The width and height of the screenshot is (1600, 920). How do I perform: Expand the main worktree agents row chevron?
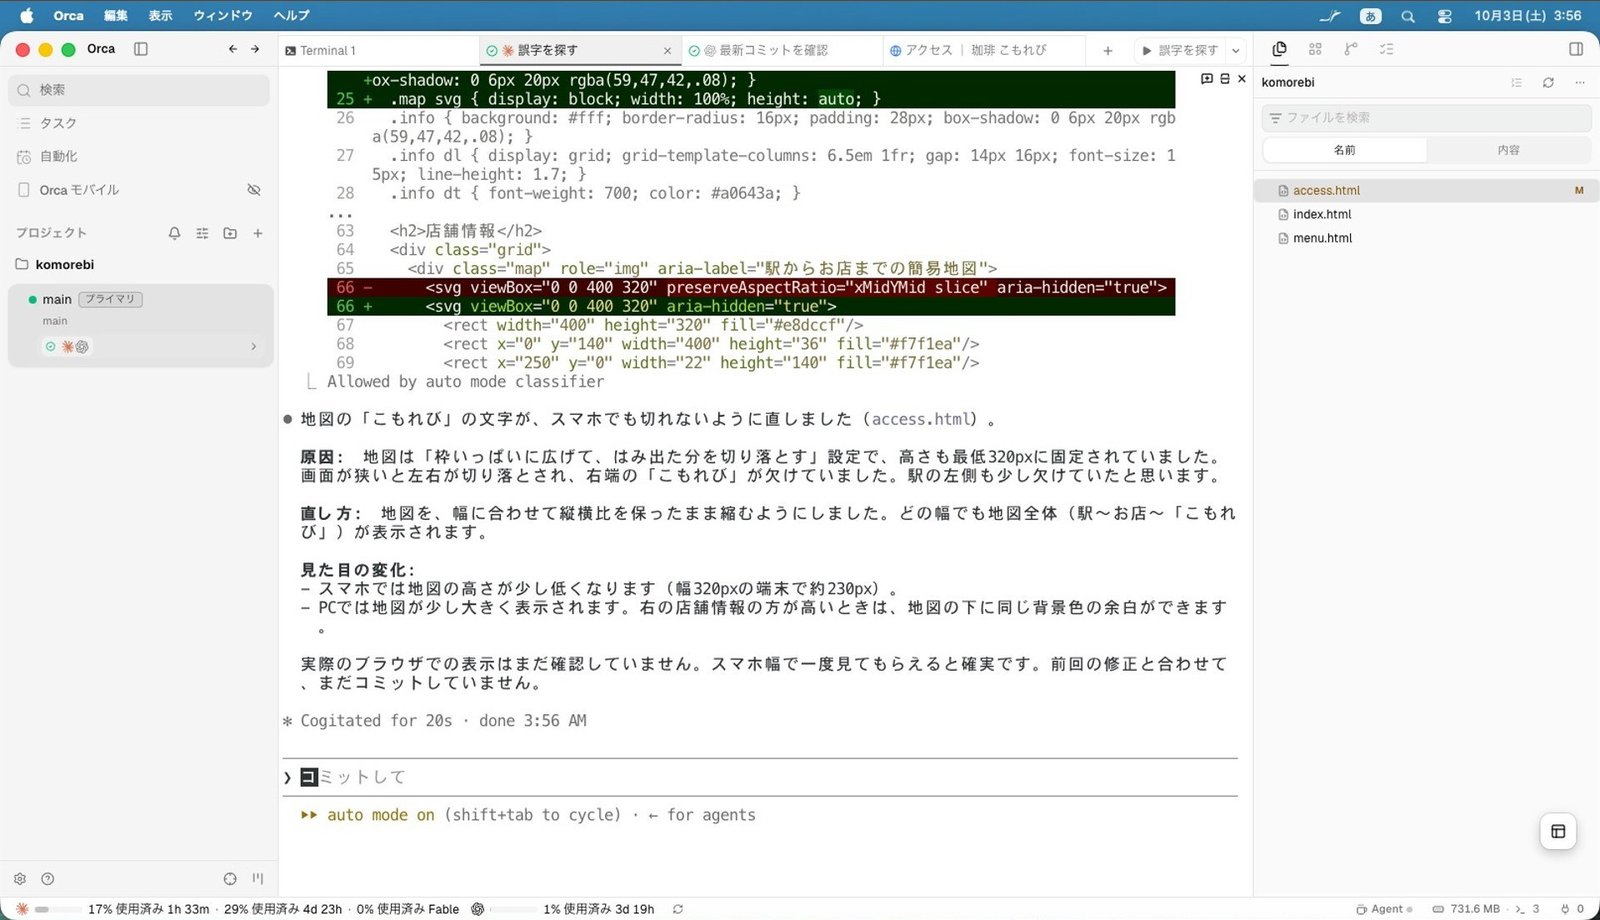click(x=254, y=347)
